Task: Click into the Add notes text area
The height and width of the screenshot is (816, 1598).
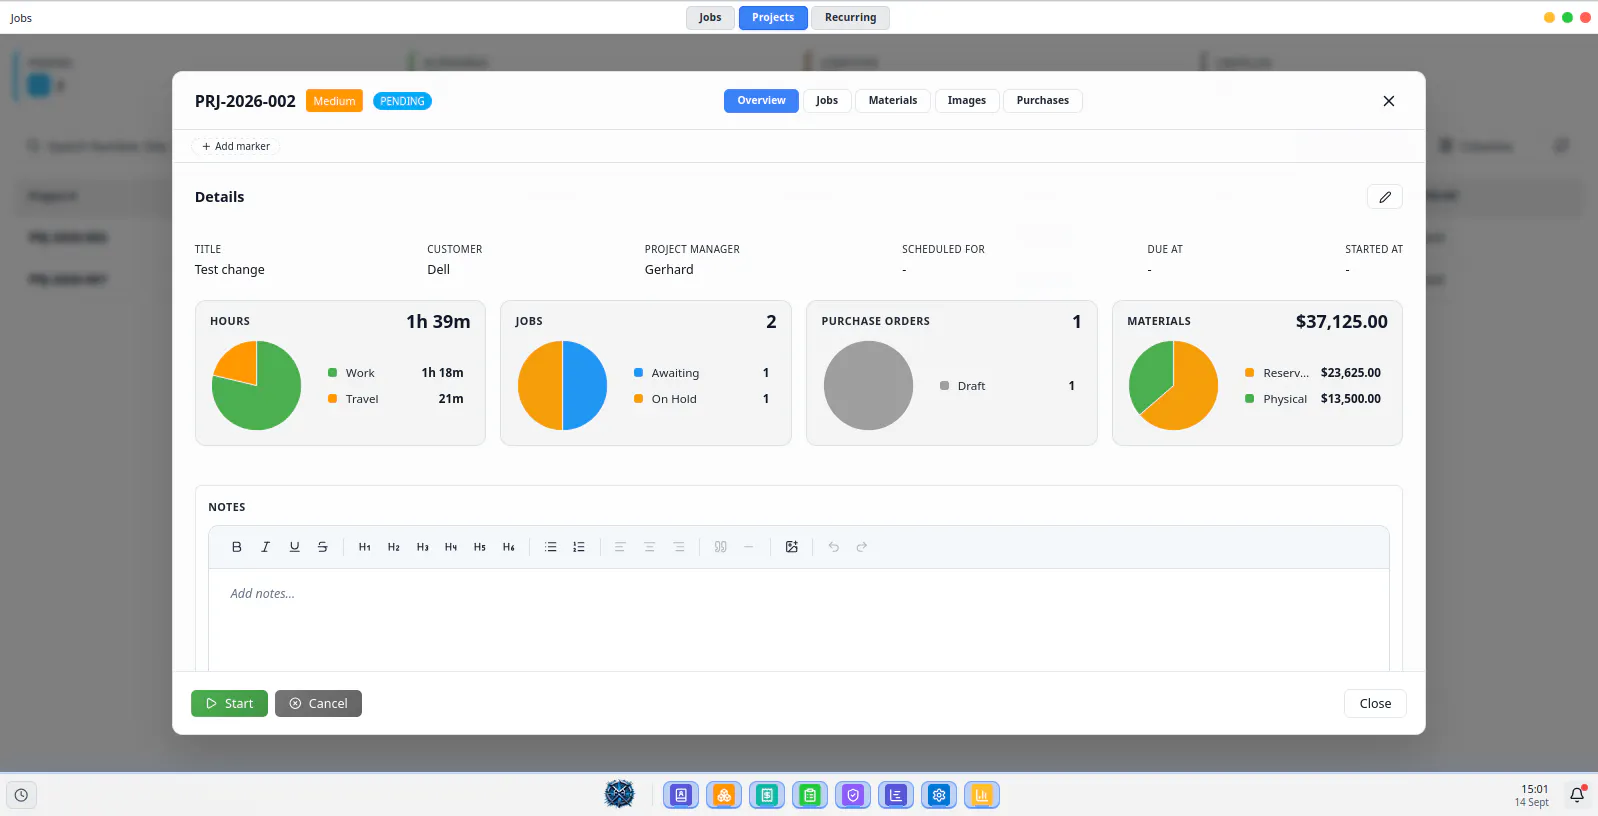Action: [x=799, y=620]
